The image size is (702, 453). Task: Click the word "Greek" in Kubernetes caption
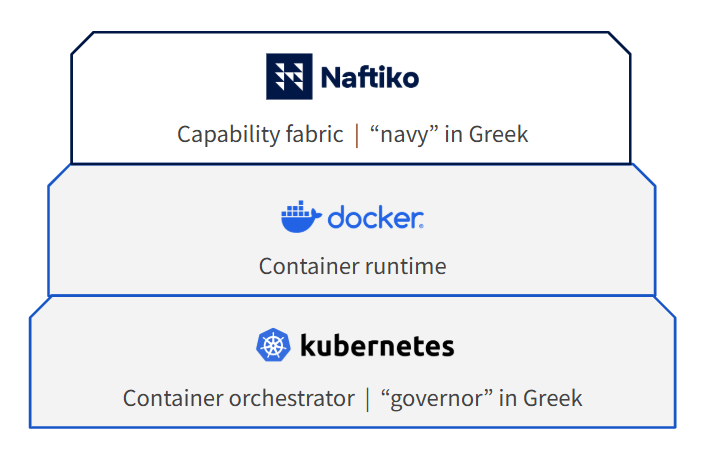pos(552,398)
